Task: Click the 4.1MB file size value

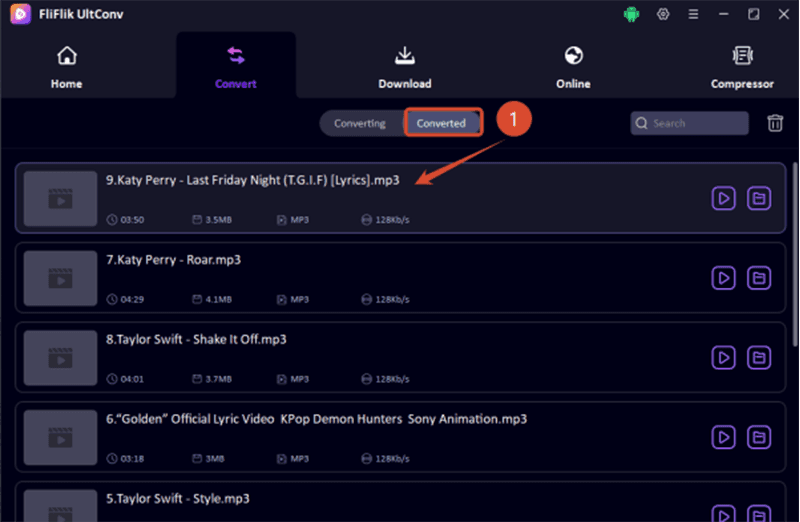Action: coord(218,300)
